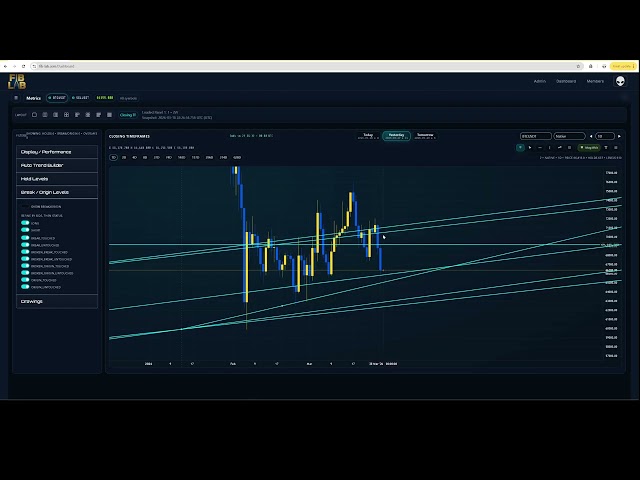Expand the Auto Trend Builder section

tap(57, 165)
